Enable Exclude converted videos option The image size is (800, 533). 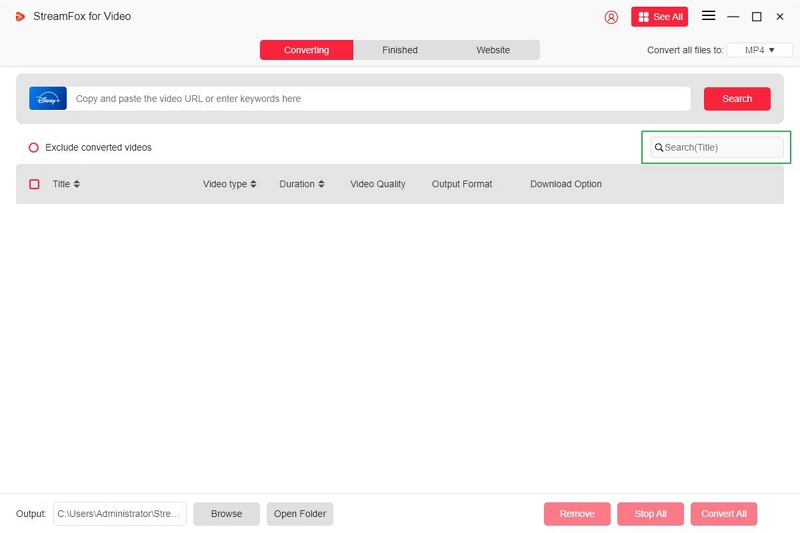(x=33, y=148)
